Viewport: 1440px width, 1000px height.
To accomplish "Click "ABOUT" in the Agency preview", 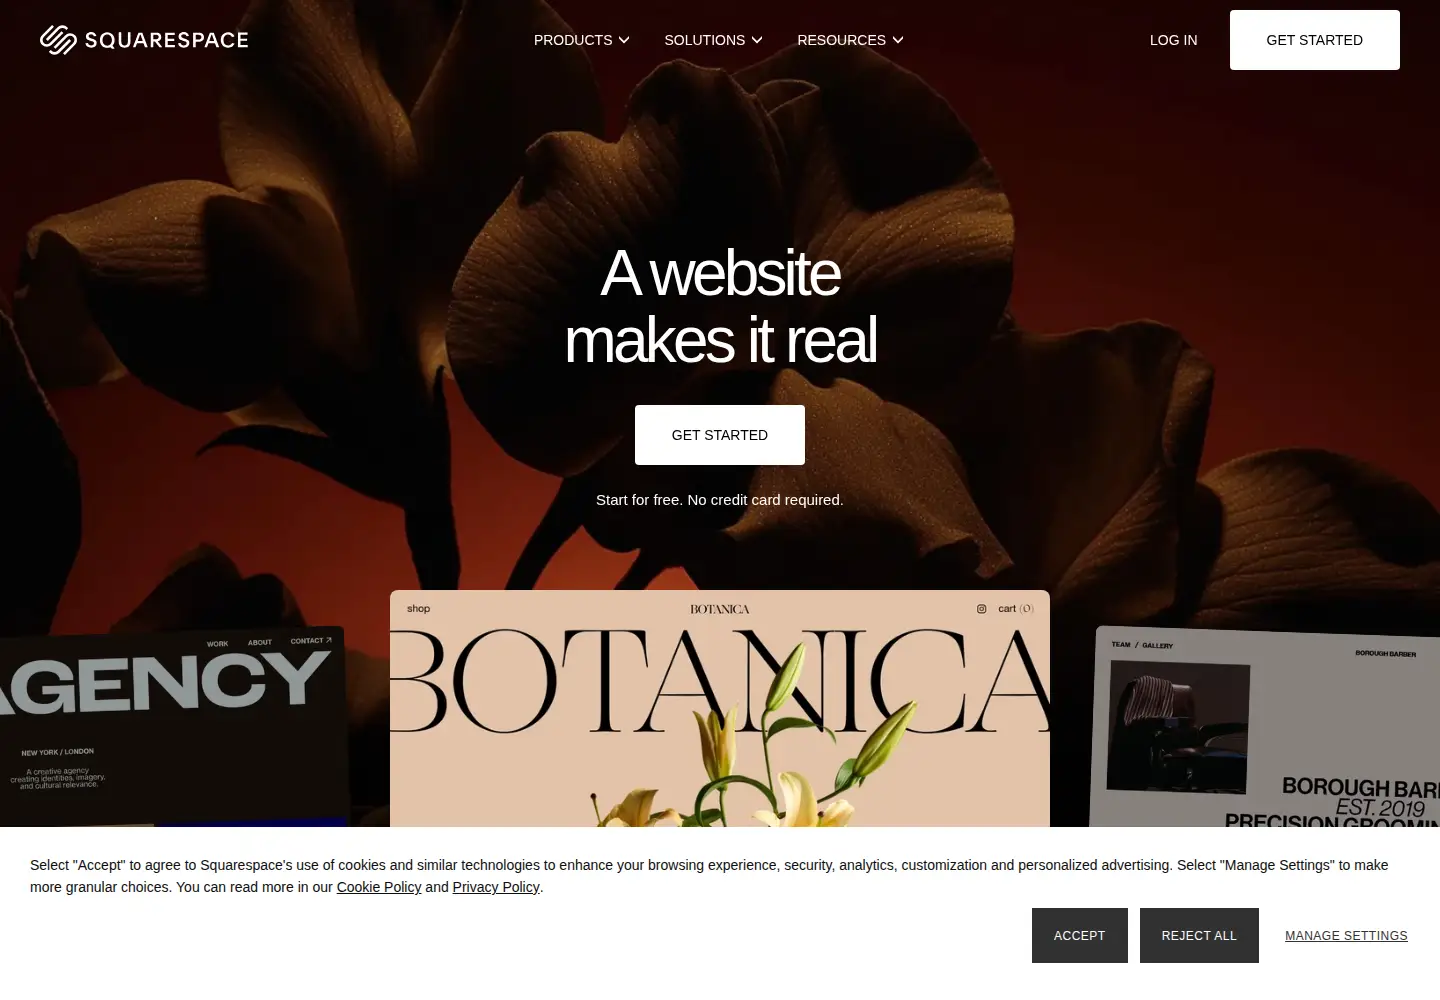I will point(260,643).
